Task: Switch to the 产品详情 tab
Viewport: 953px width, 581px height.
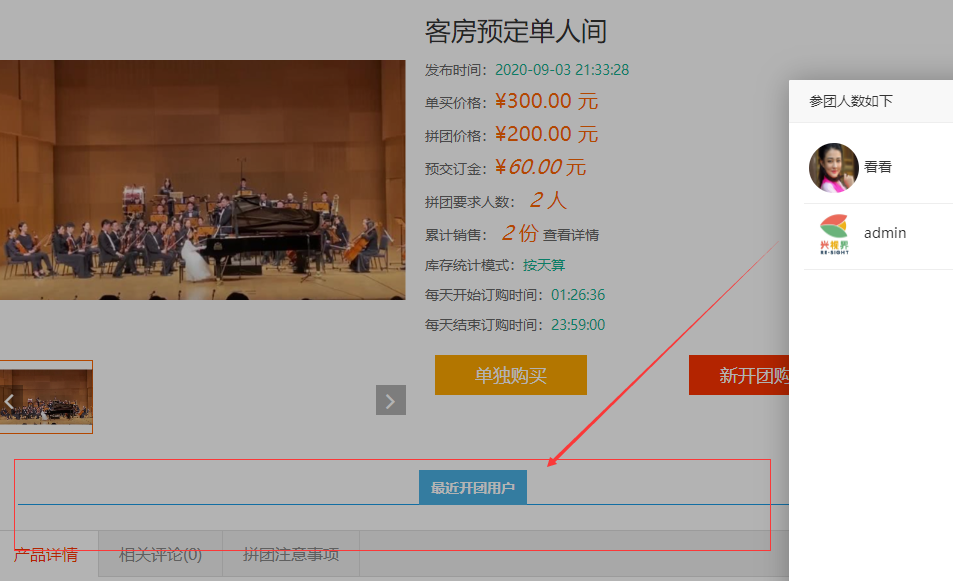Action: (46, 554)
